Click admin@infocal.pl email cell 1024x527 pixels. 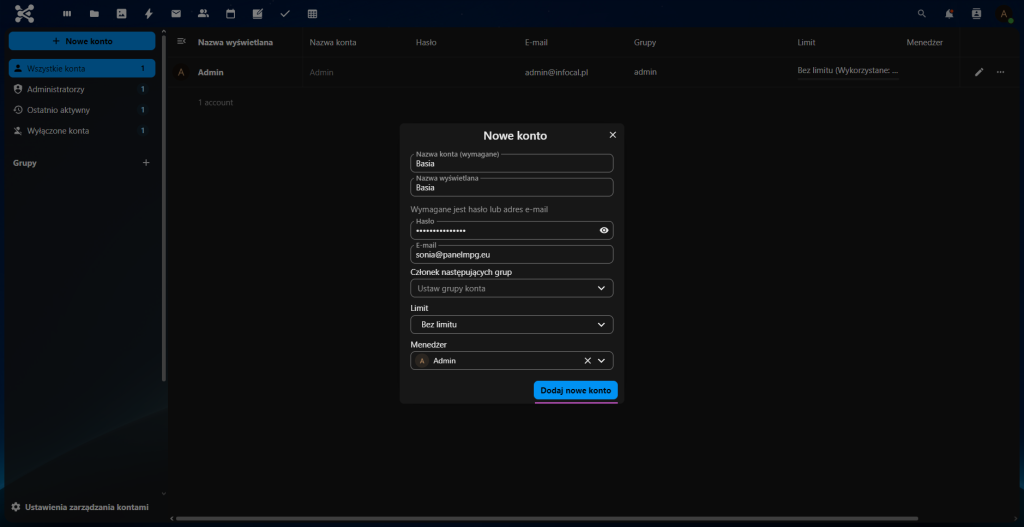click(x=556, y=72)
